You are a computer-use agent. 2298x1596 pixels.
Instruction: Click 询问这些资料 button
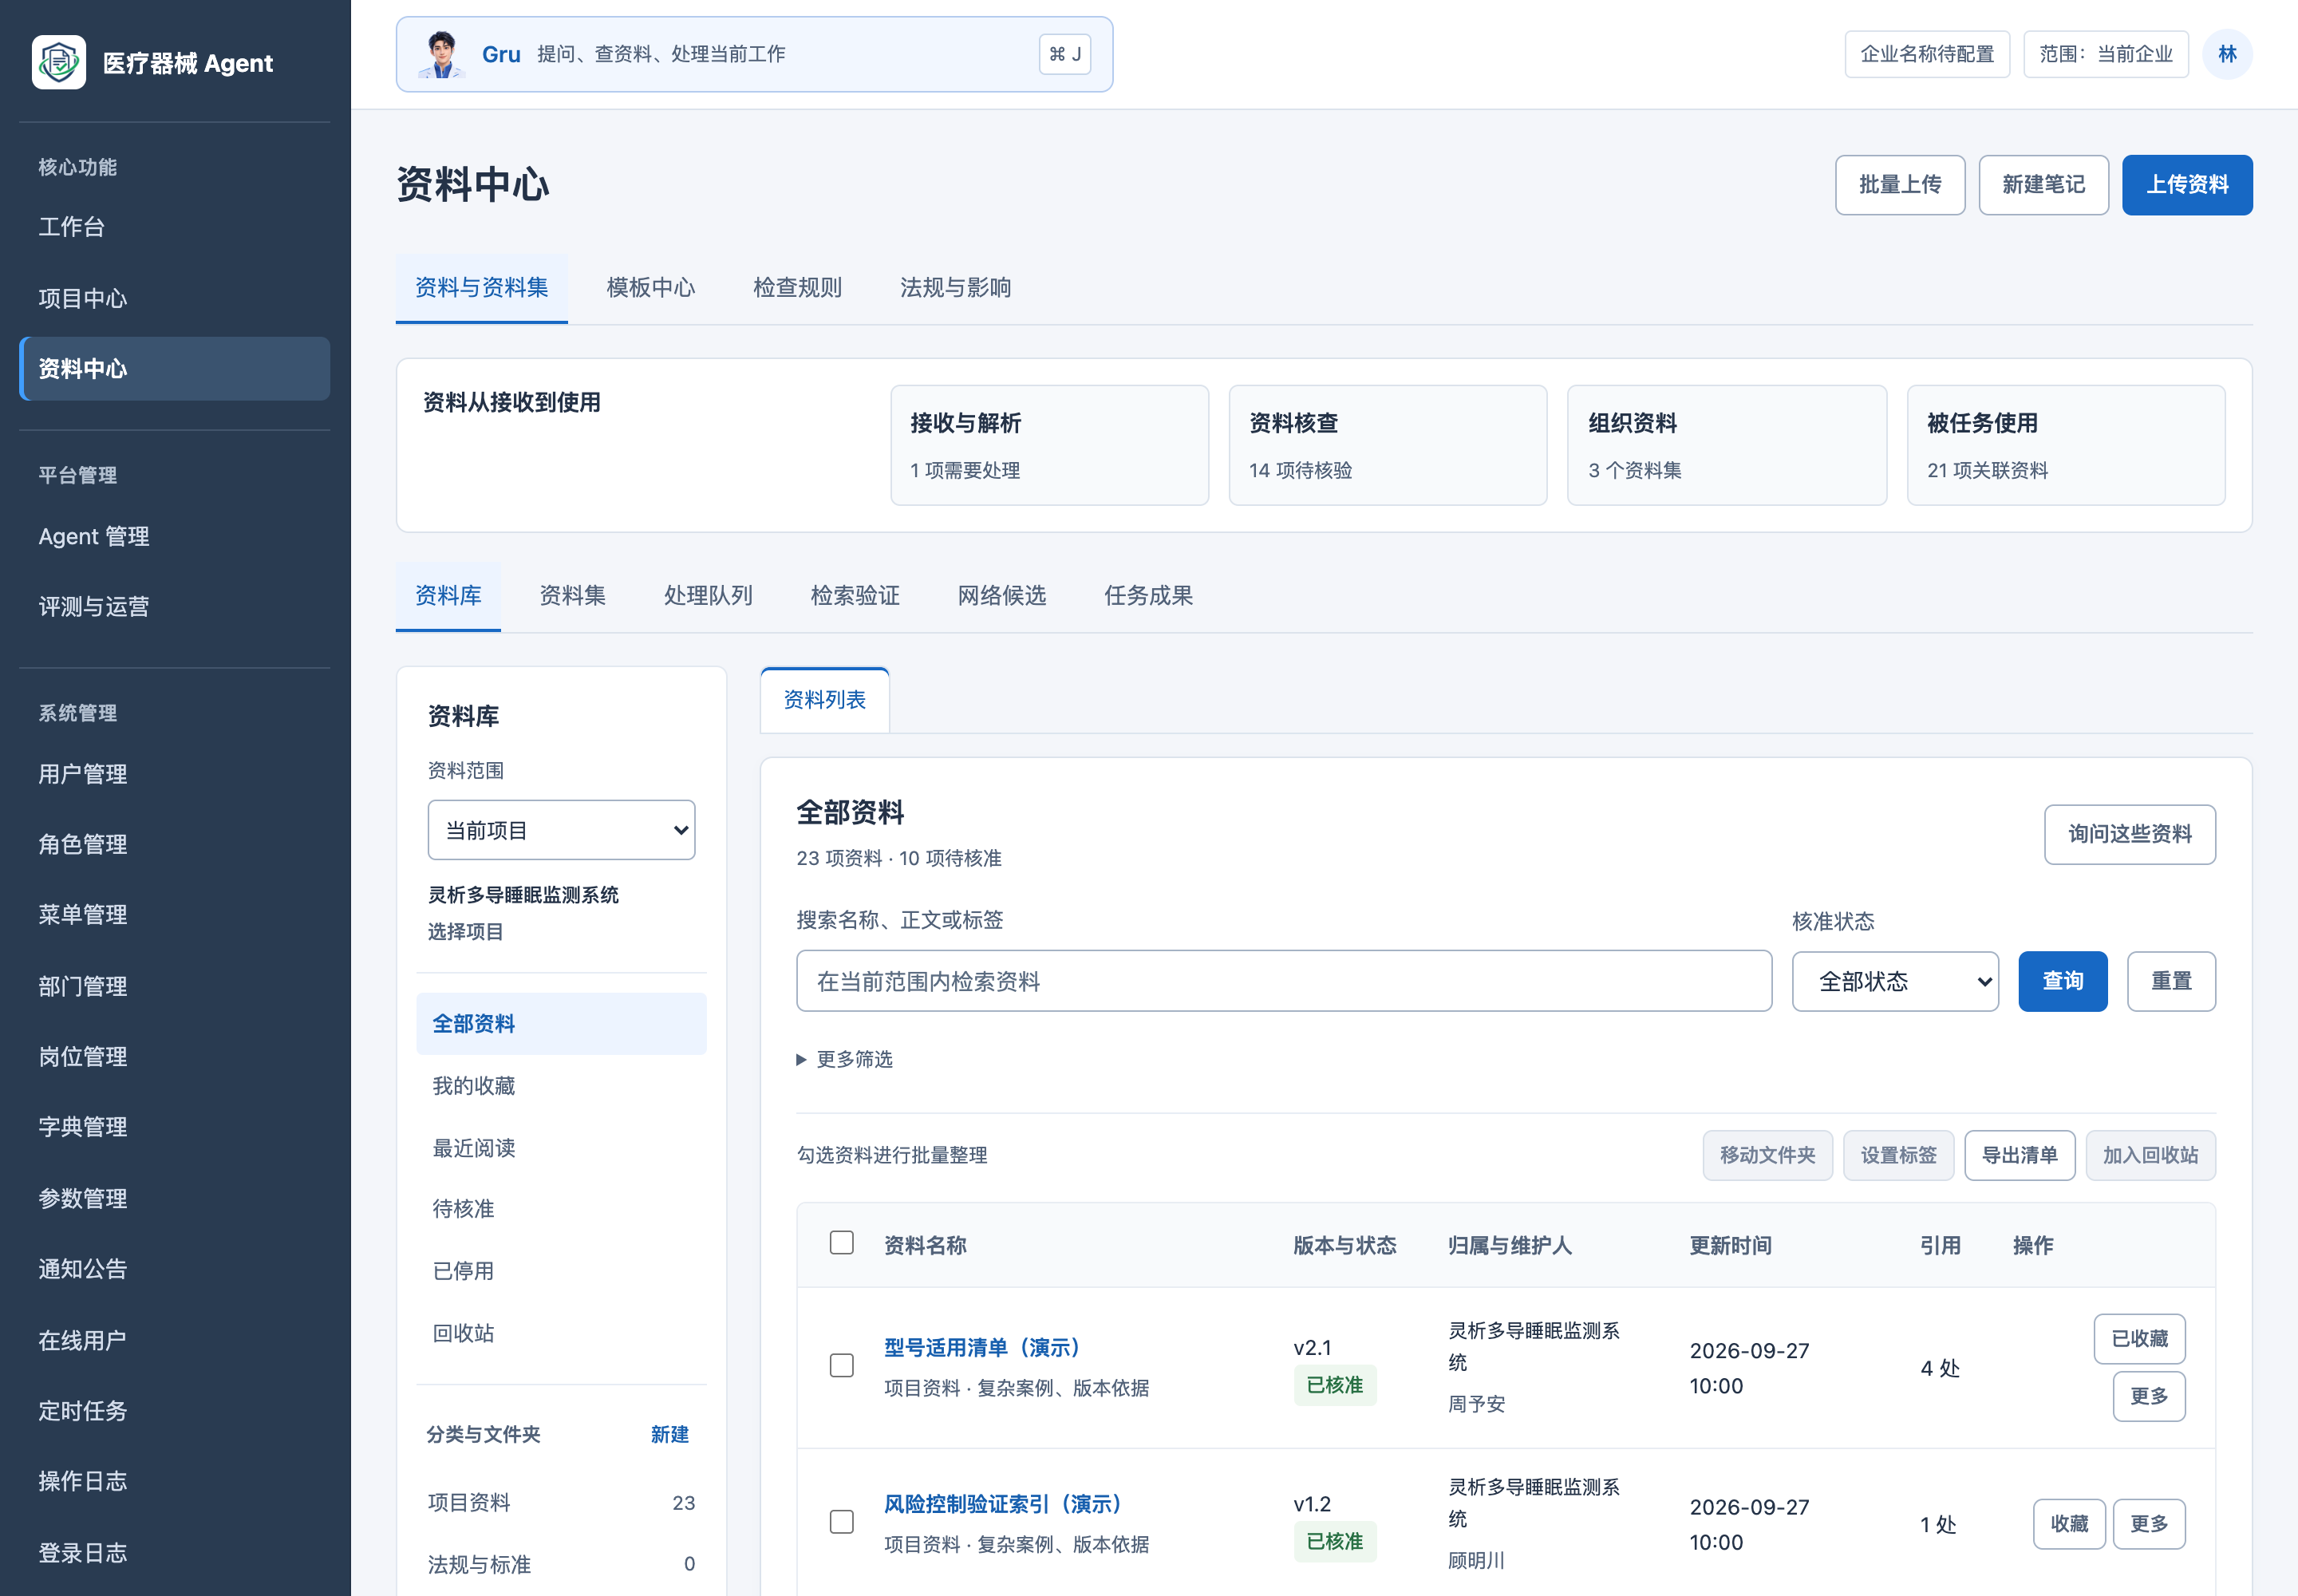coord(2129,834)
